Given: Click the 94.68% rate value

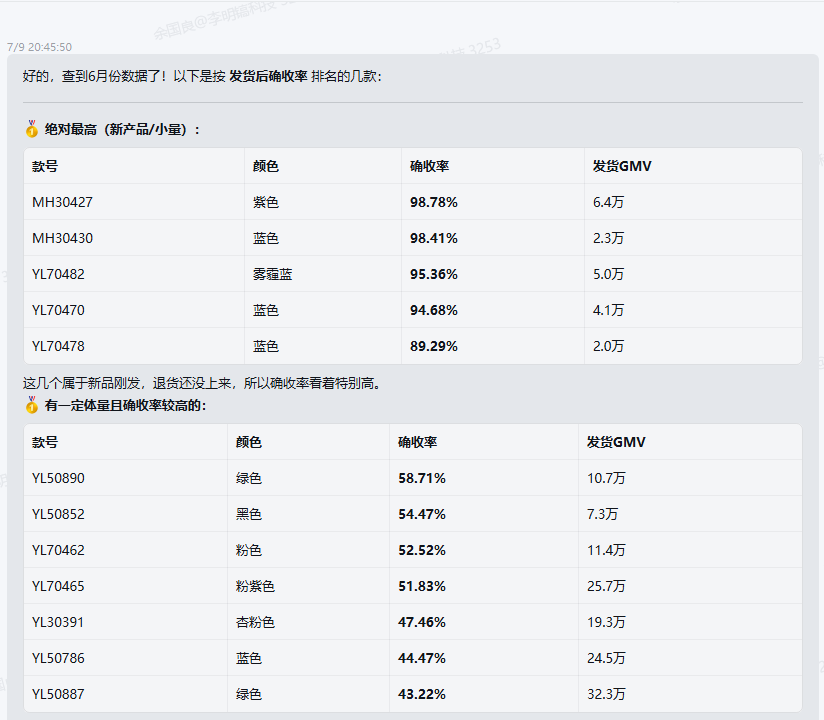Looking at the screenshot, I should (x=434, y=310).
